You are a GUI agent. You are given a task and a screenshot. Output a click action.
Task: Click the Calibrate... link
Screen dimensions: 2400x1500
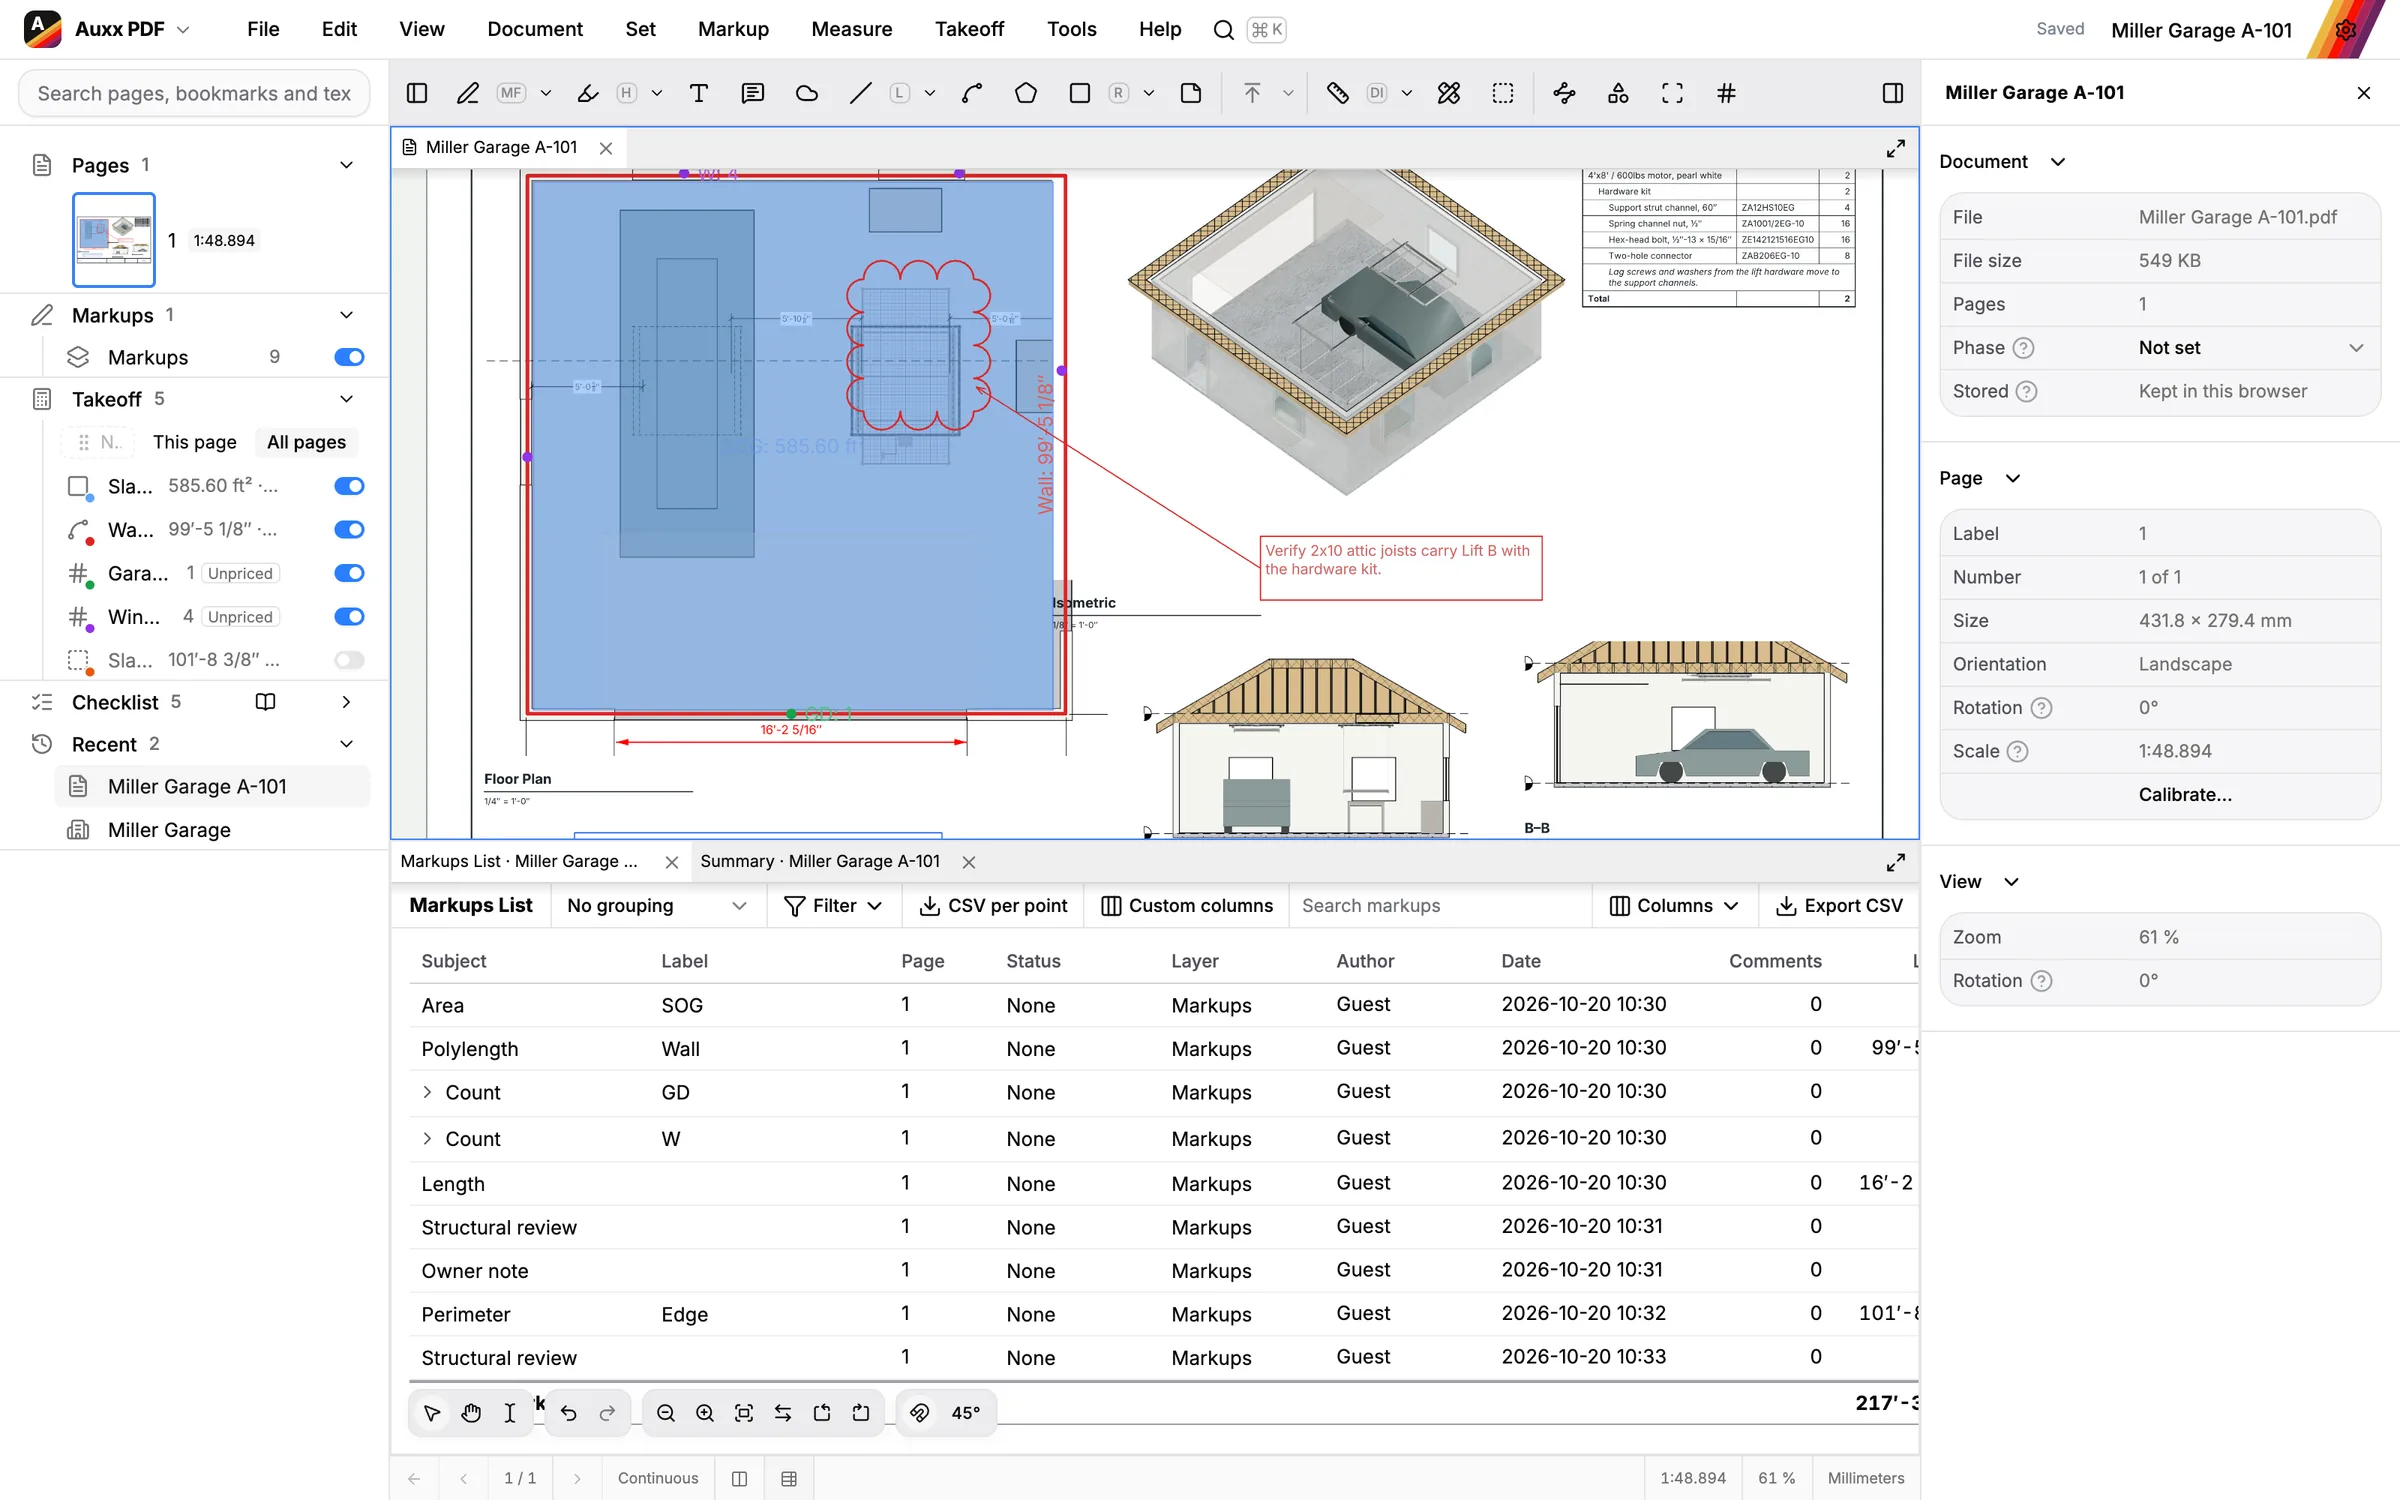[x=2184, y=794]
